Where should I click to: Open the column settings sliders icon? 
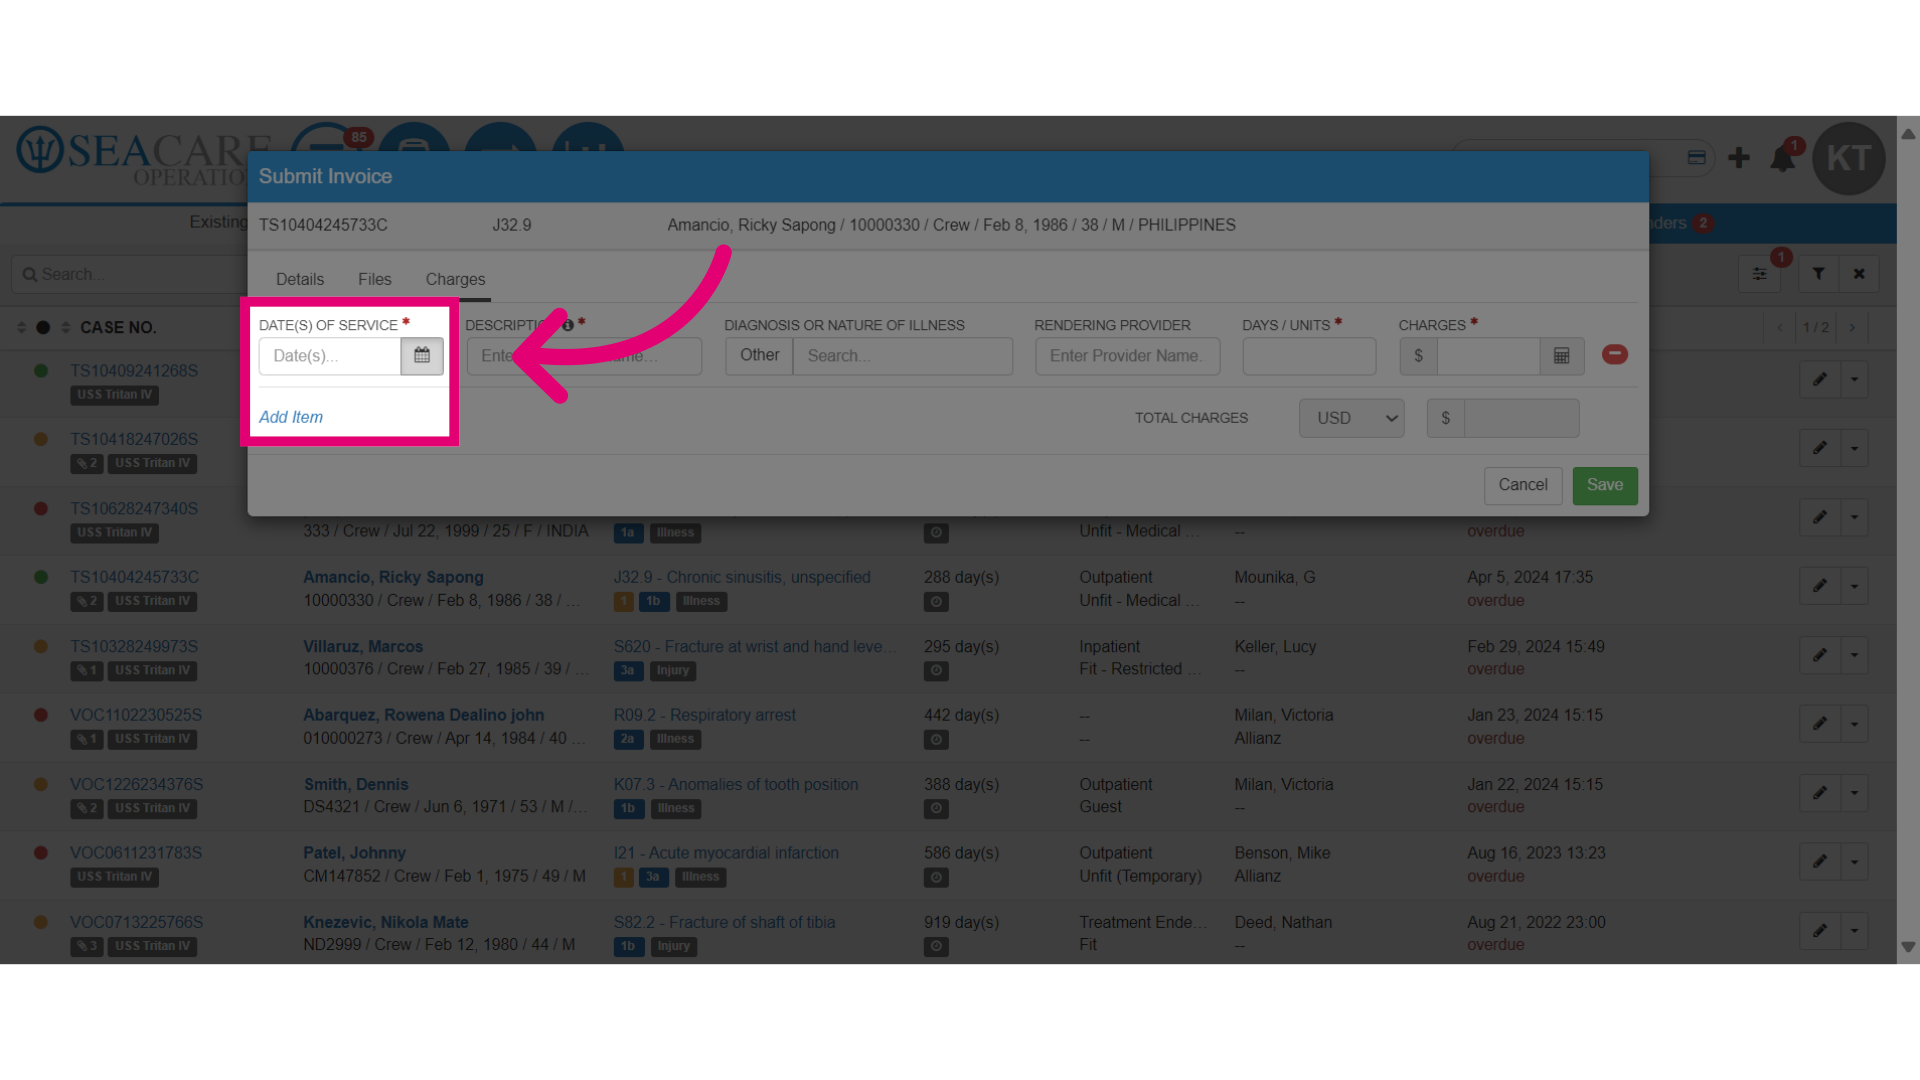point(1759,274)
